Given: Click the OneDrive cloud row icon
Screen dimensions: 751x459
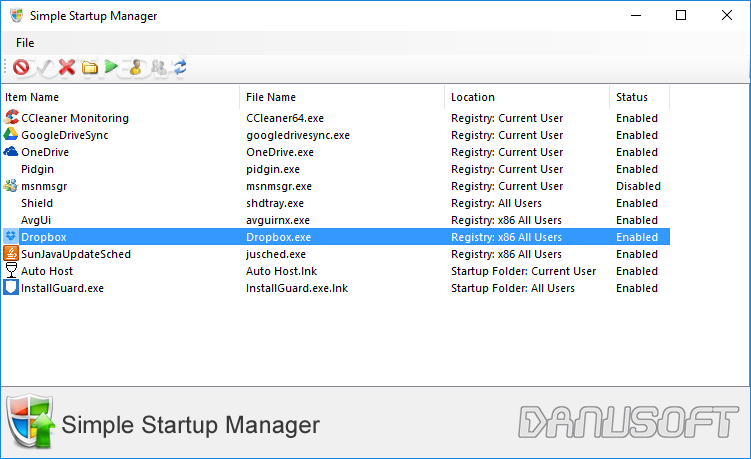Looking at the screenshot, I should pyautogui.click(x=11, y=151).
